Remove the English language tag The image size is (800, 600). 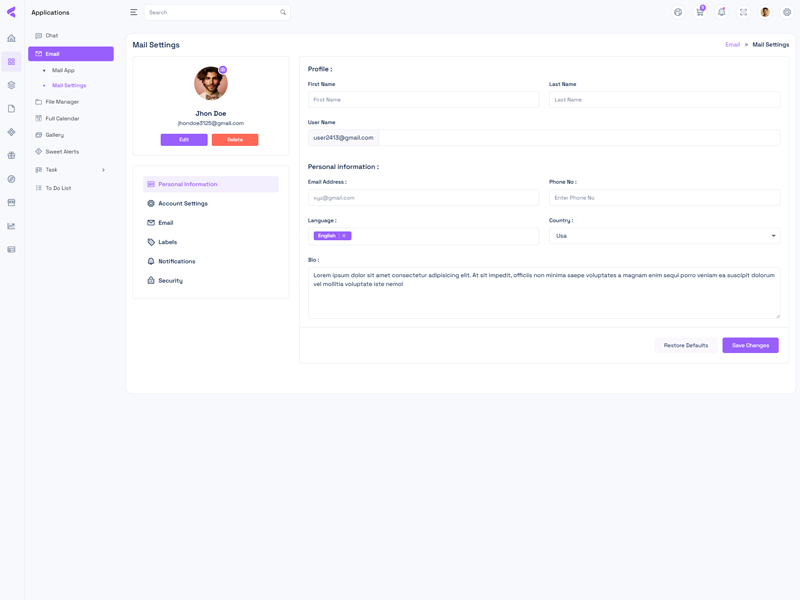tap(344, 236)
